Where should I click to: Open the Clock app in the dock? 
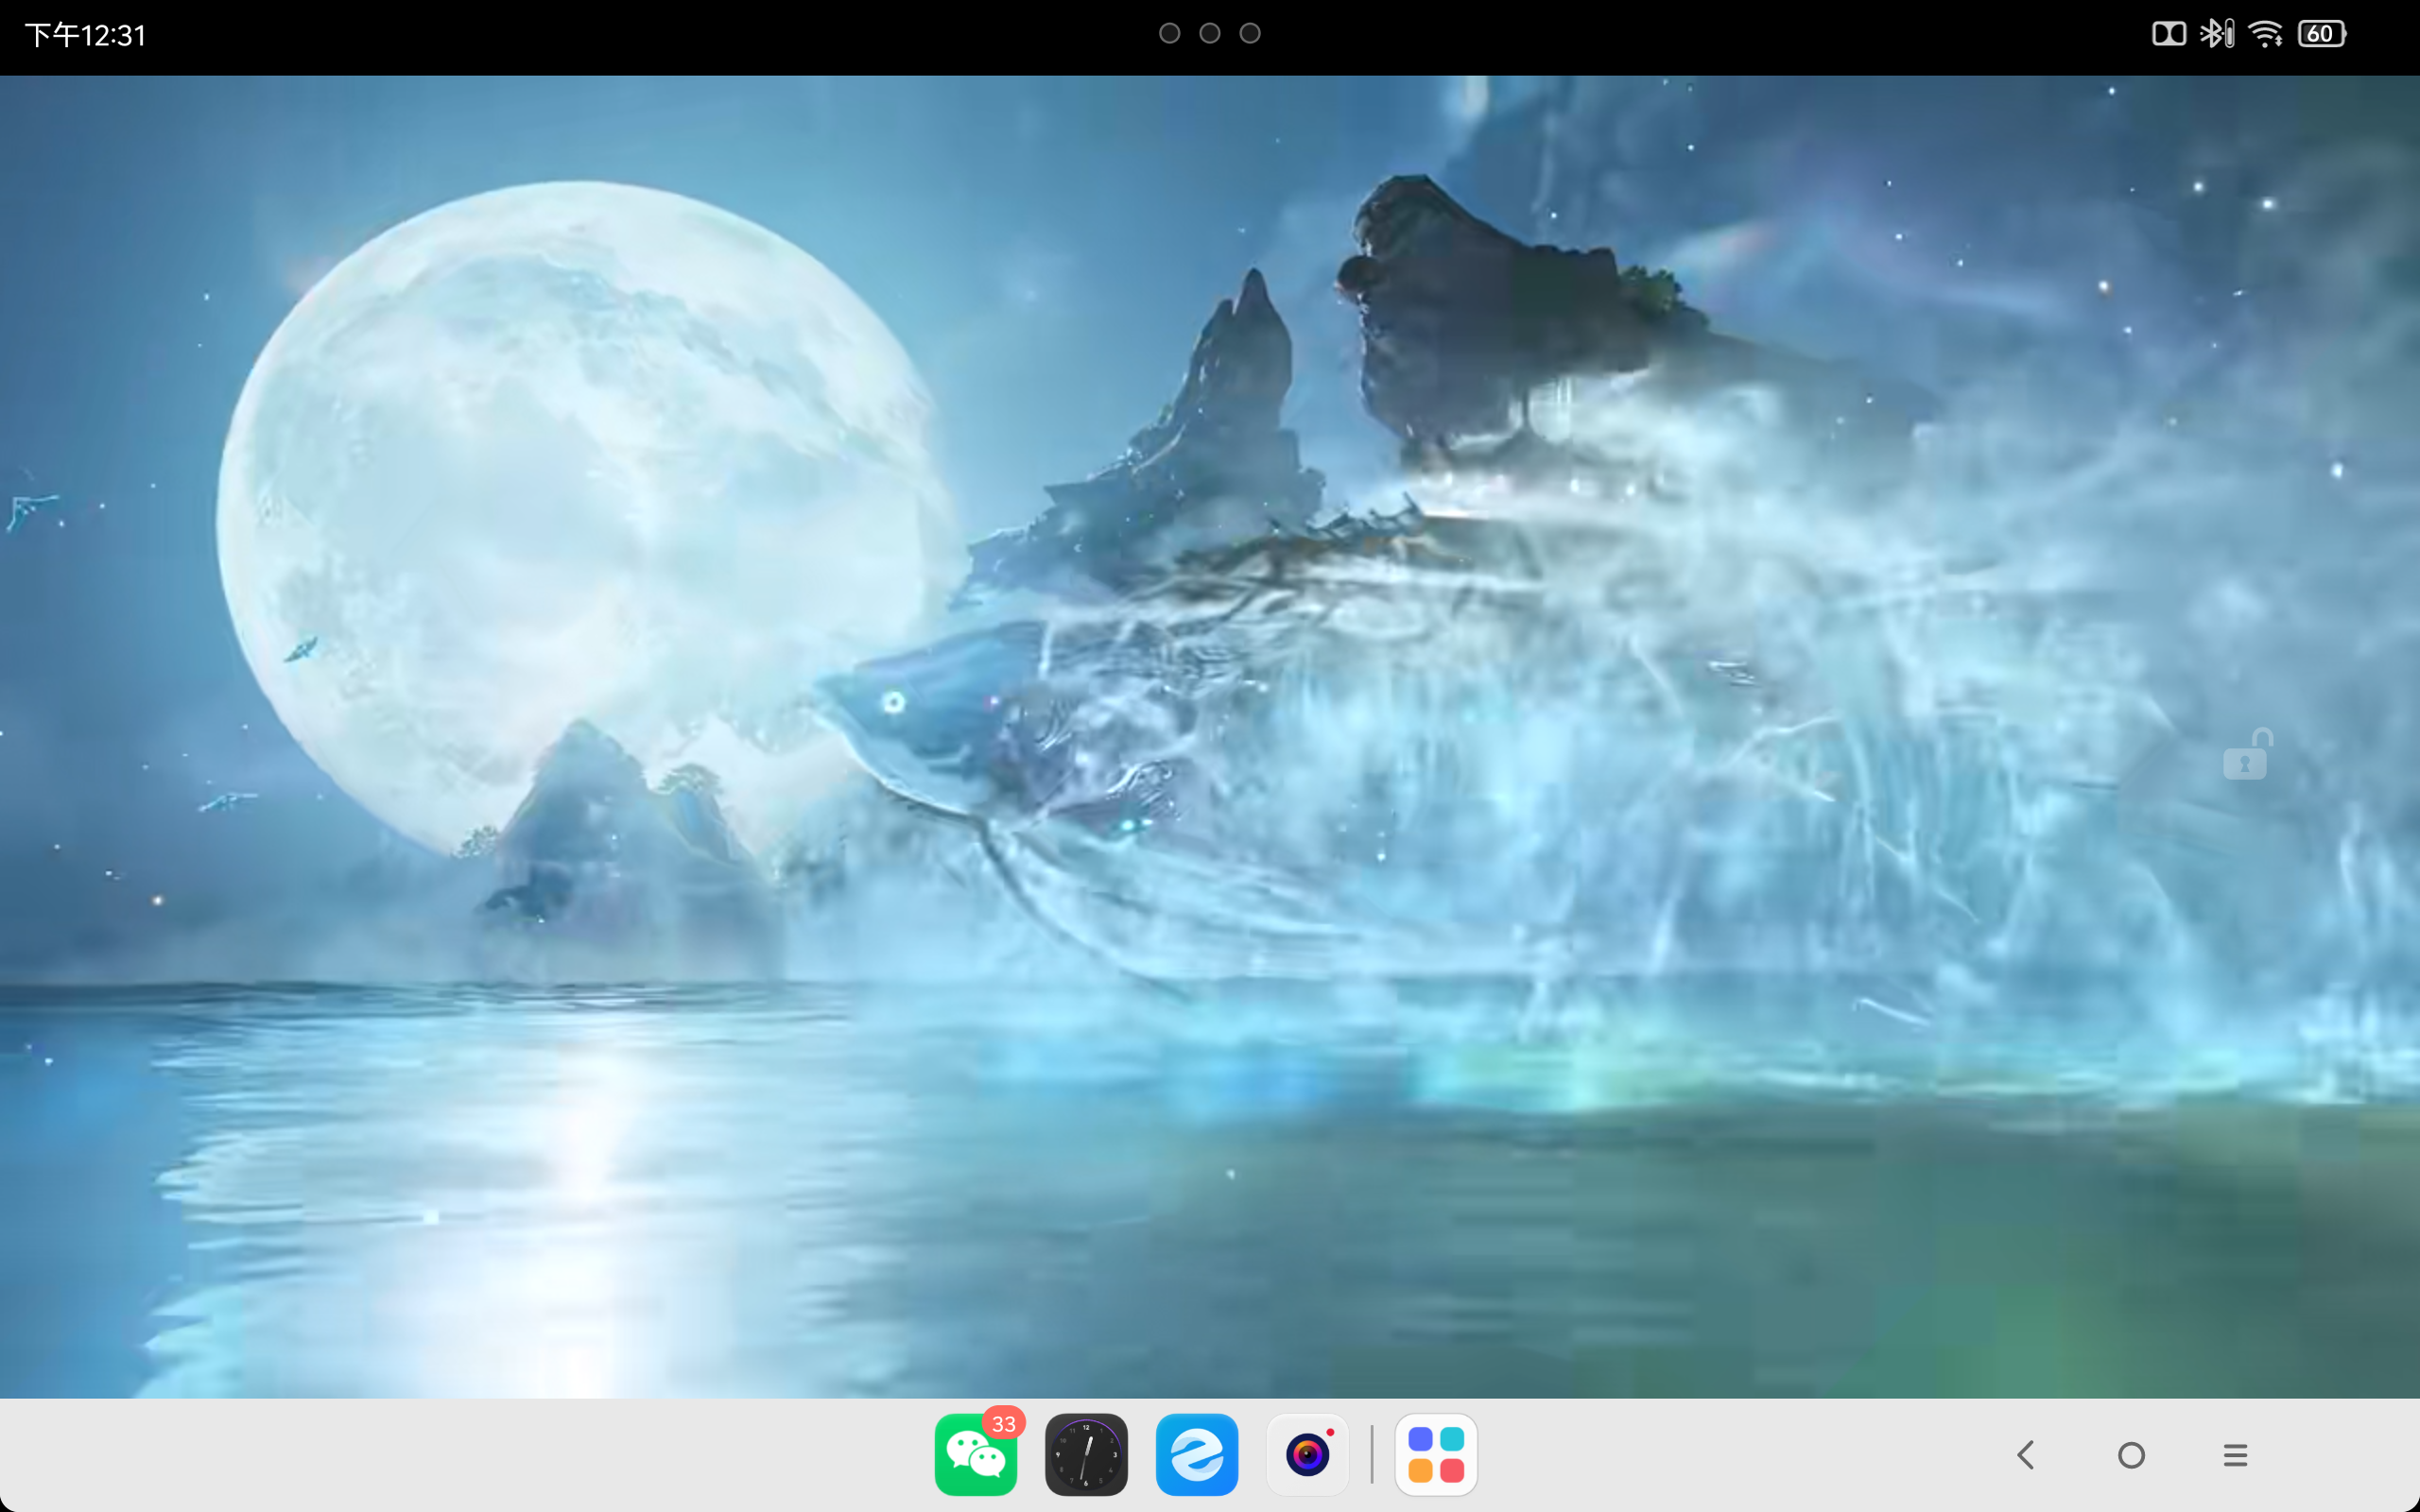click(x=1086, y=1454)
